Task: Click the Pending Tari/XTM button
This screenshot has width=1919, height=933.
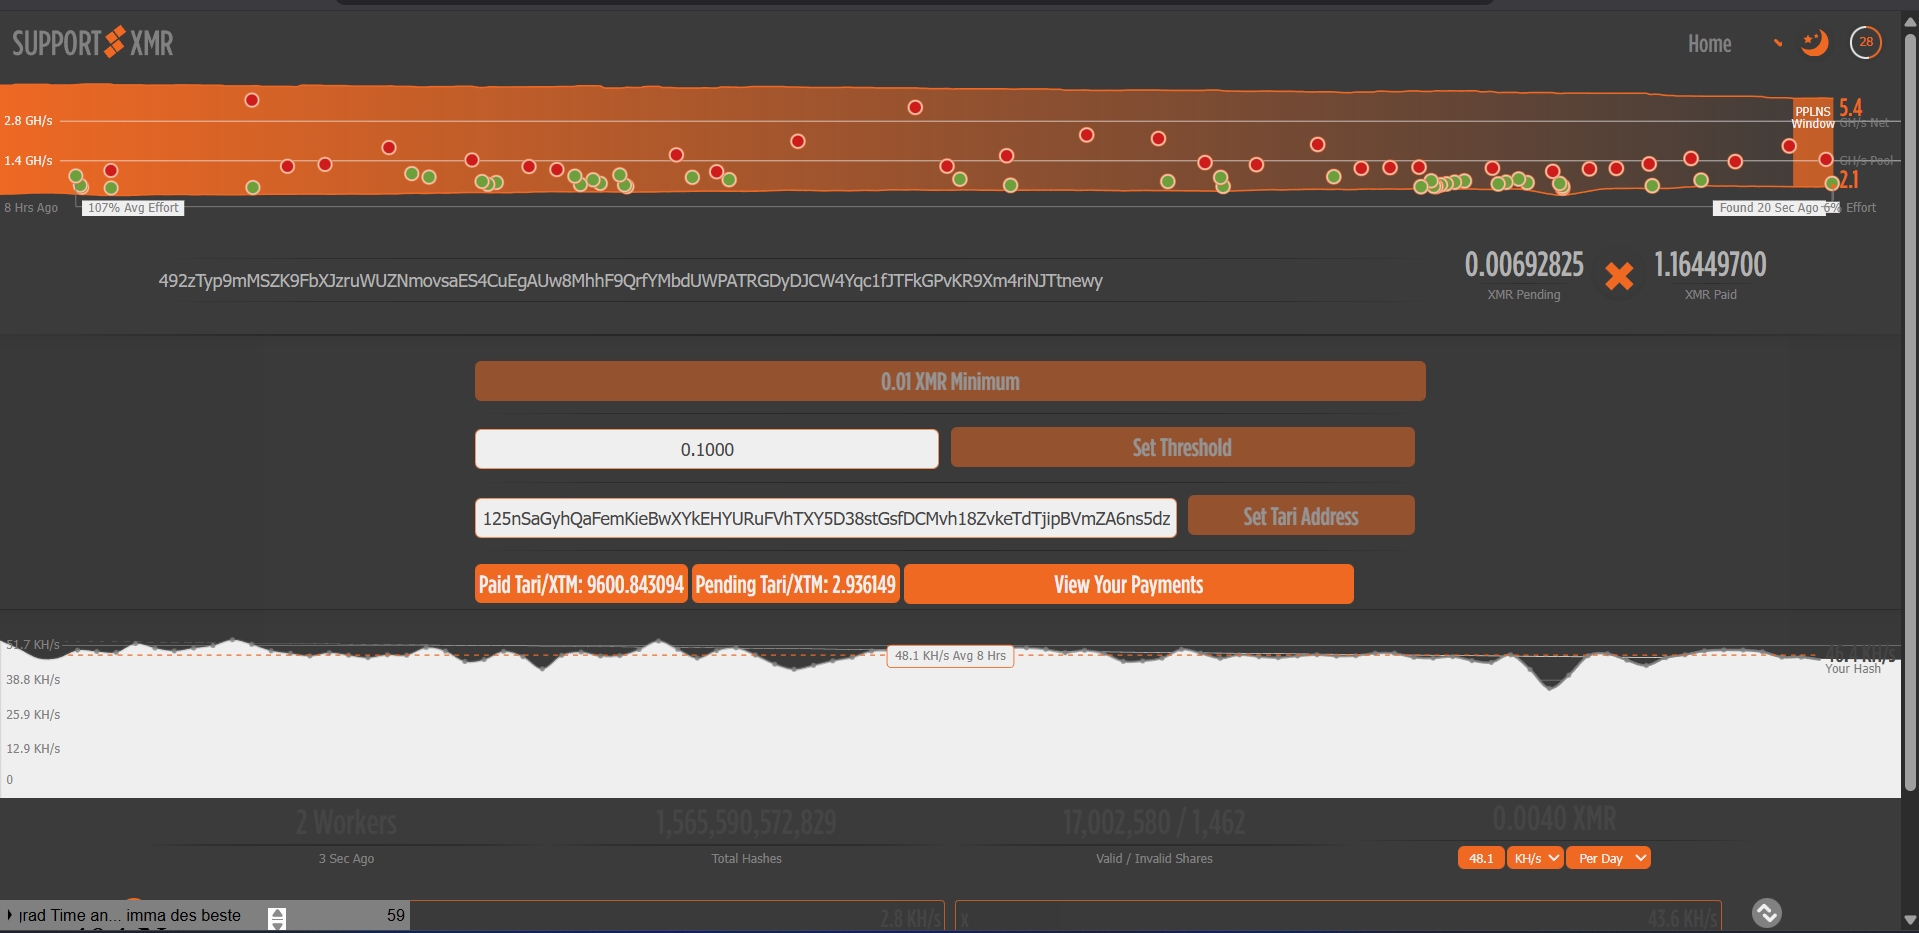Action: [796, 584]
